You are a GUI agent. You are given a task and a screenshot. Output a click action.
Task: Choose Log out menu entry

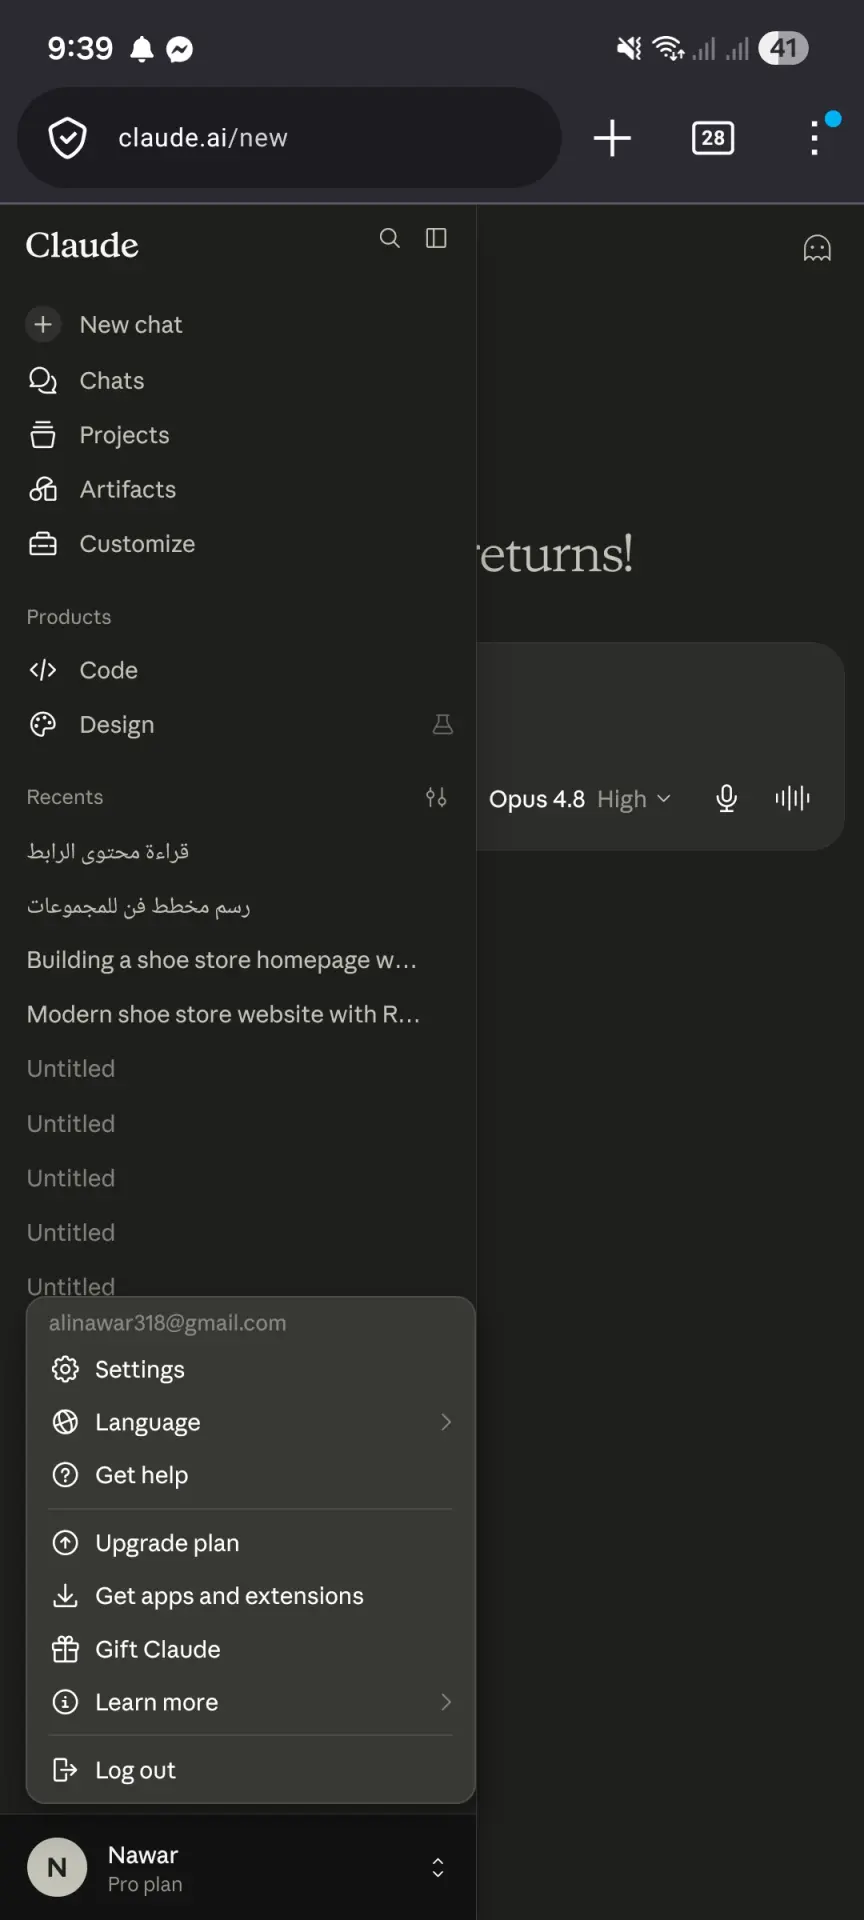(250, 1770)
